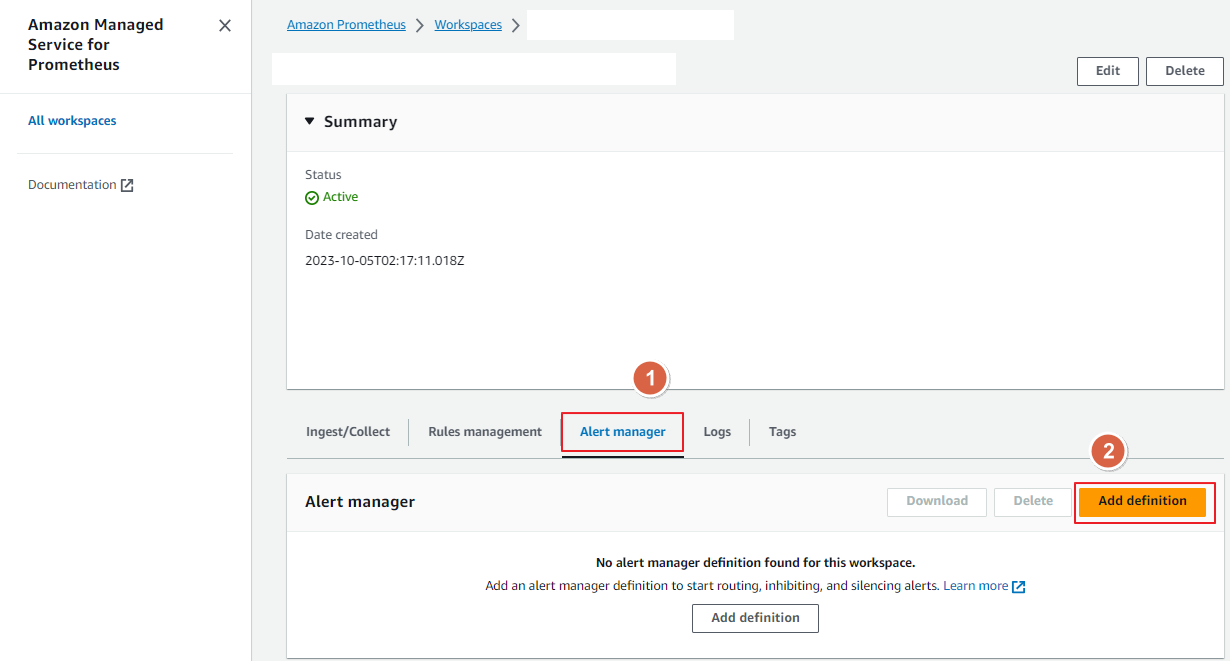Go to the Amazon Prometheus breadcrumb
The image size is (1230, 661).
point(346,25)
